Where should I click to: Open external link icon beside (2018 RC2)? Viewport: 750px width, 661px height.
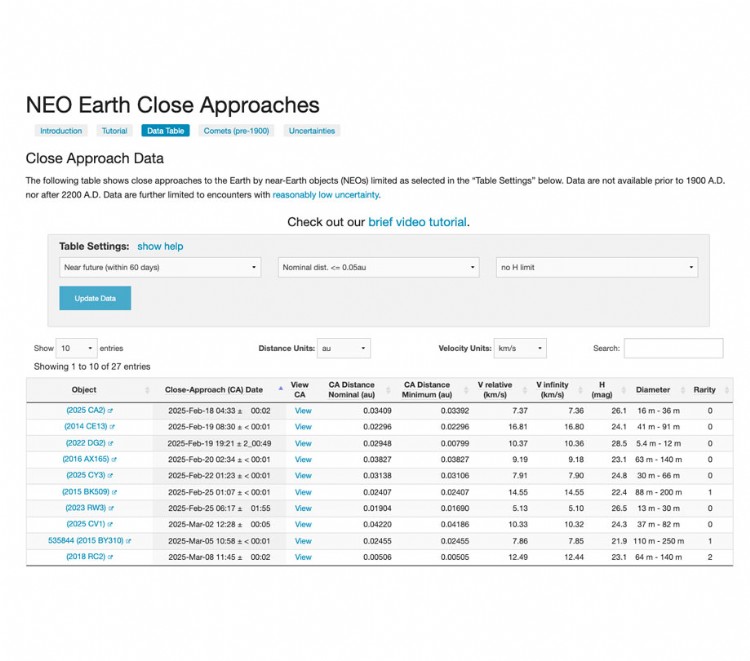tap(110, 557)
